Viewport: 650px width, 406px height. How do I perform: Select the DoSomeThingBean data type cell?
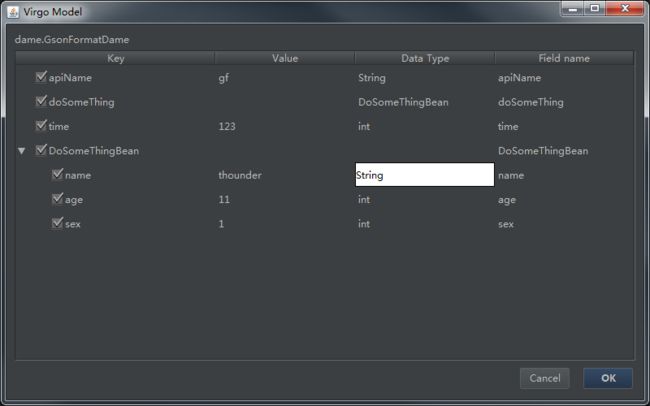click(x=425, y=102)
